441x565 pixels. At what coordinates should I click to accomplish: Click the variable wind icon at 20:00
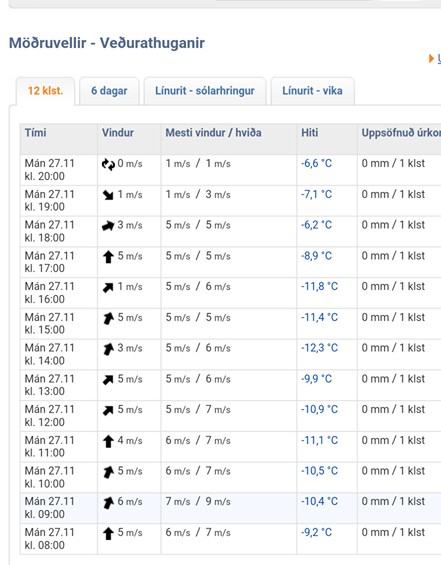pos(108,164)
